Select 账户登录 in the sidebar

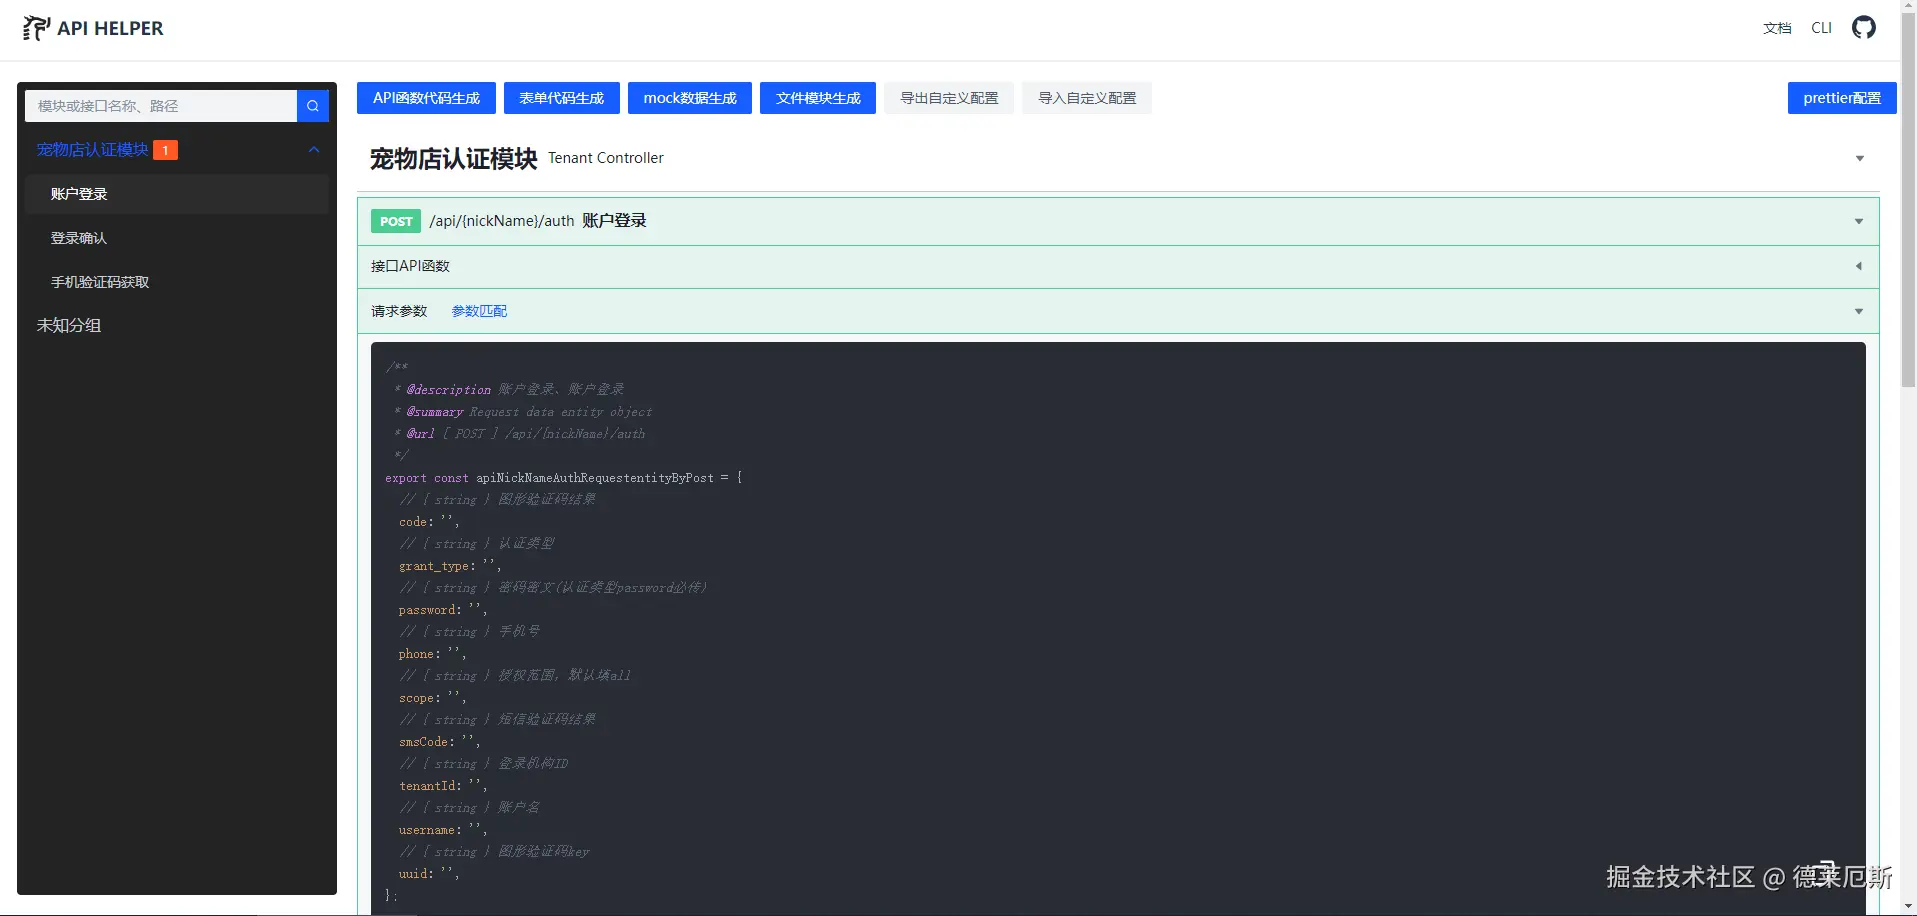[x=177, y=194]
